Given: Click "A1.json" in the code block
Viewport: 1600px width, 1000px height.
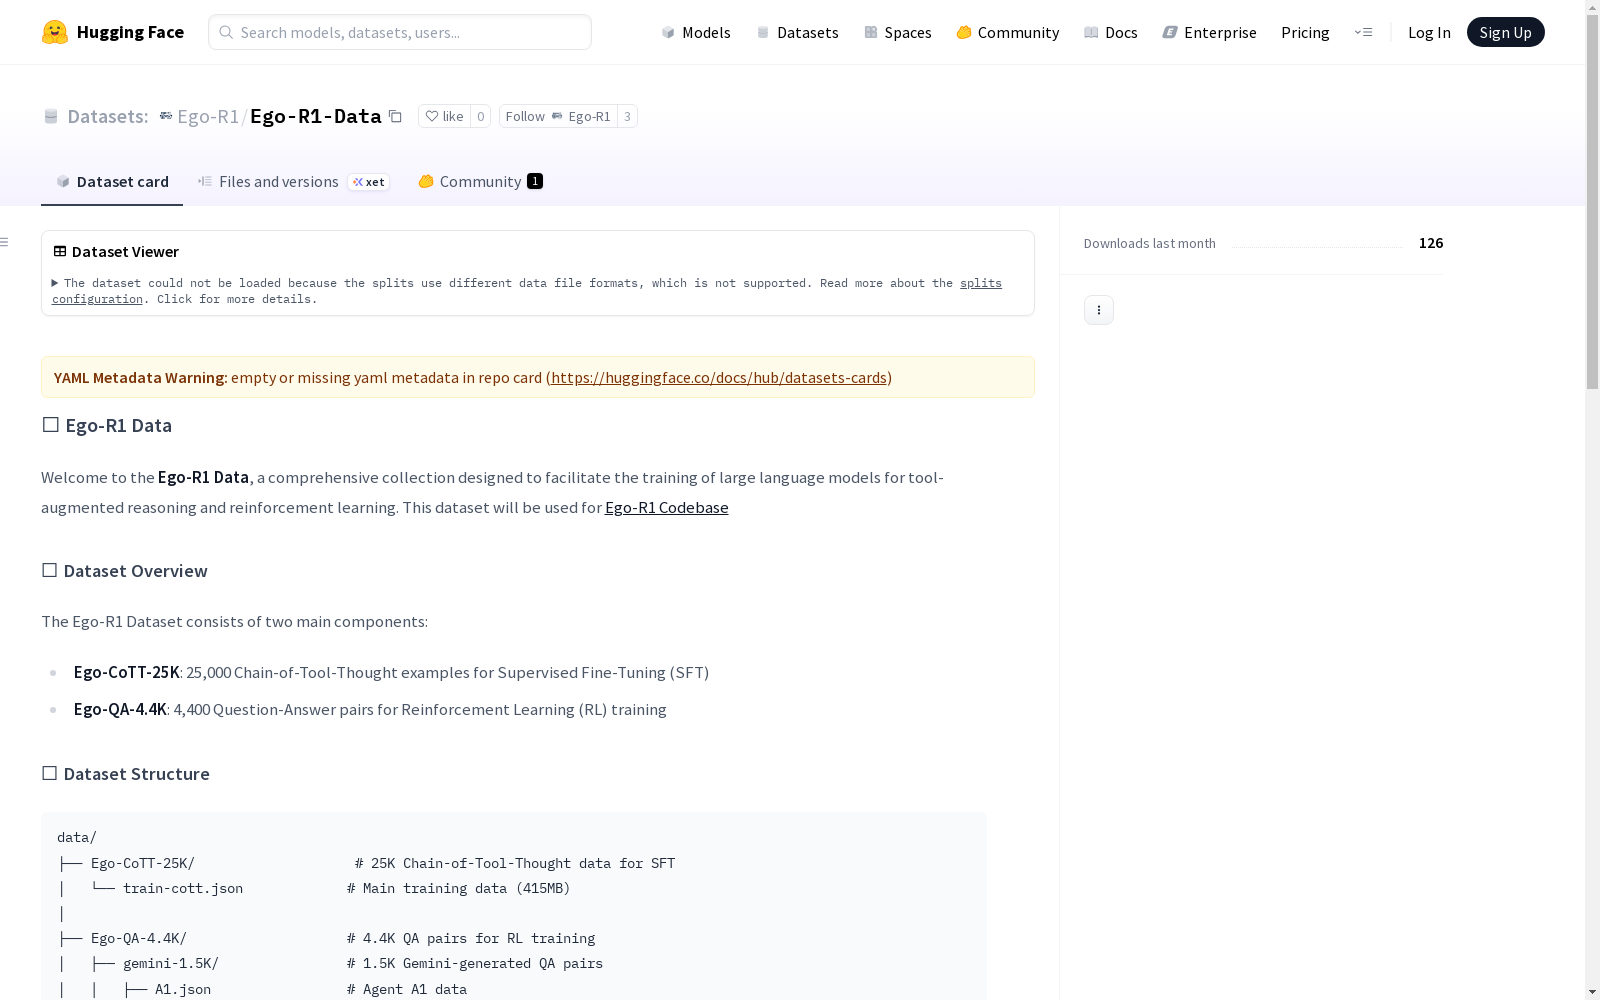Looking at the screenshot, I should pos(183,989).
